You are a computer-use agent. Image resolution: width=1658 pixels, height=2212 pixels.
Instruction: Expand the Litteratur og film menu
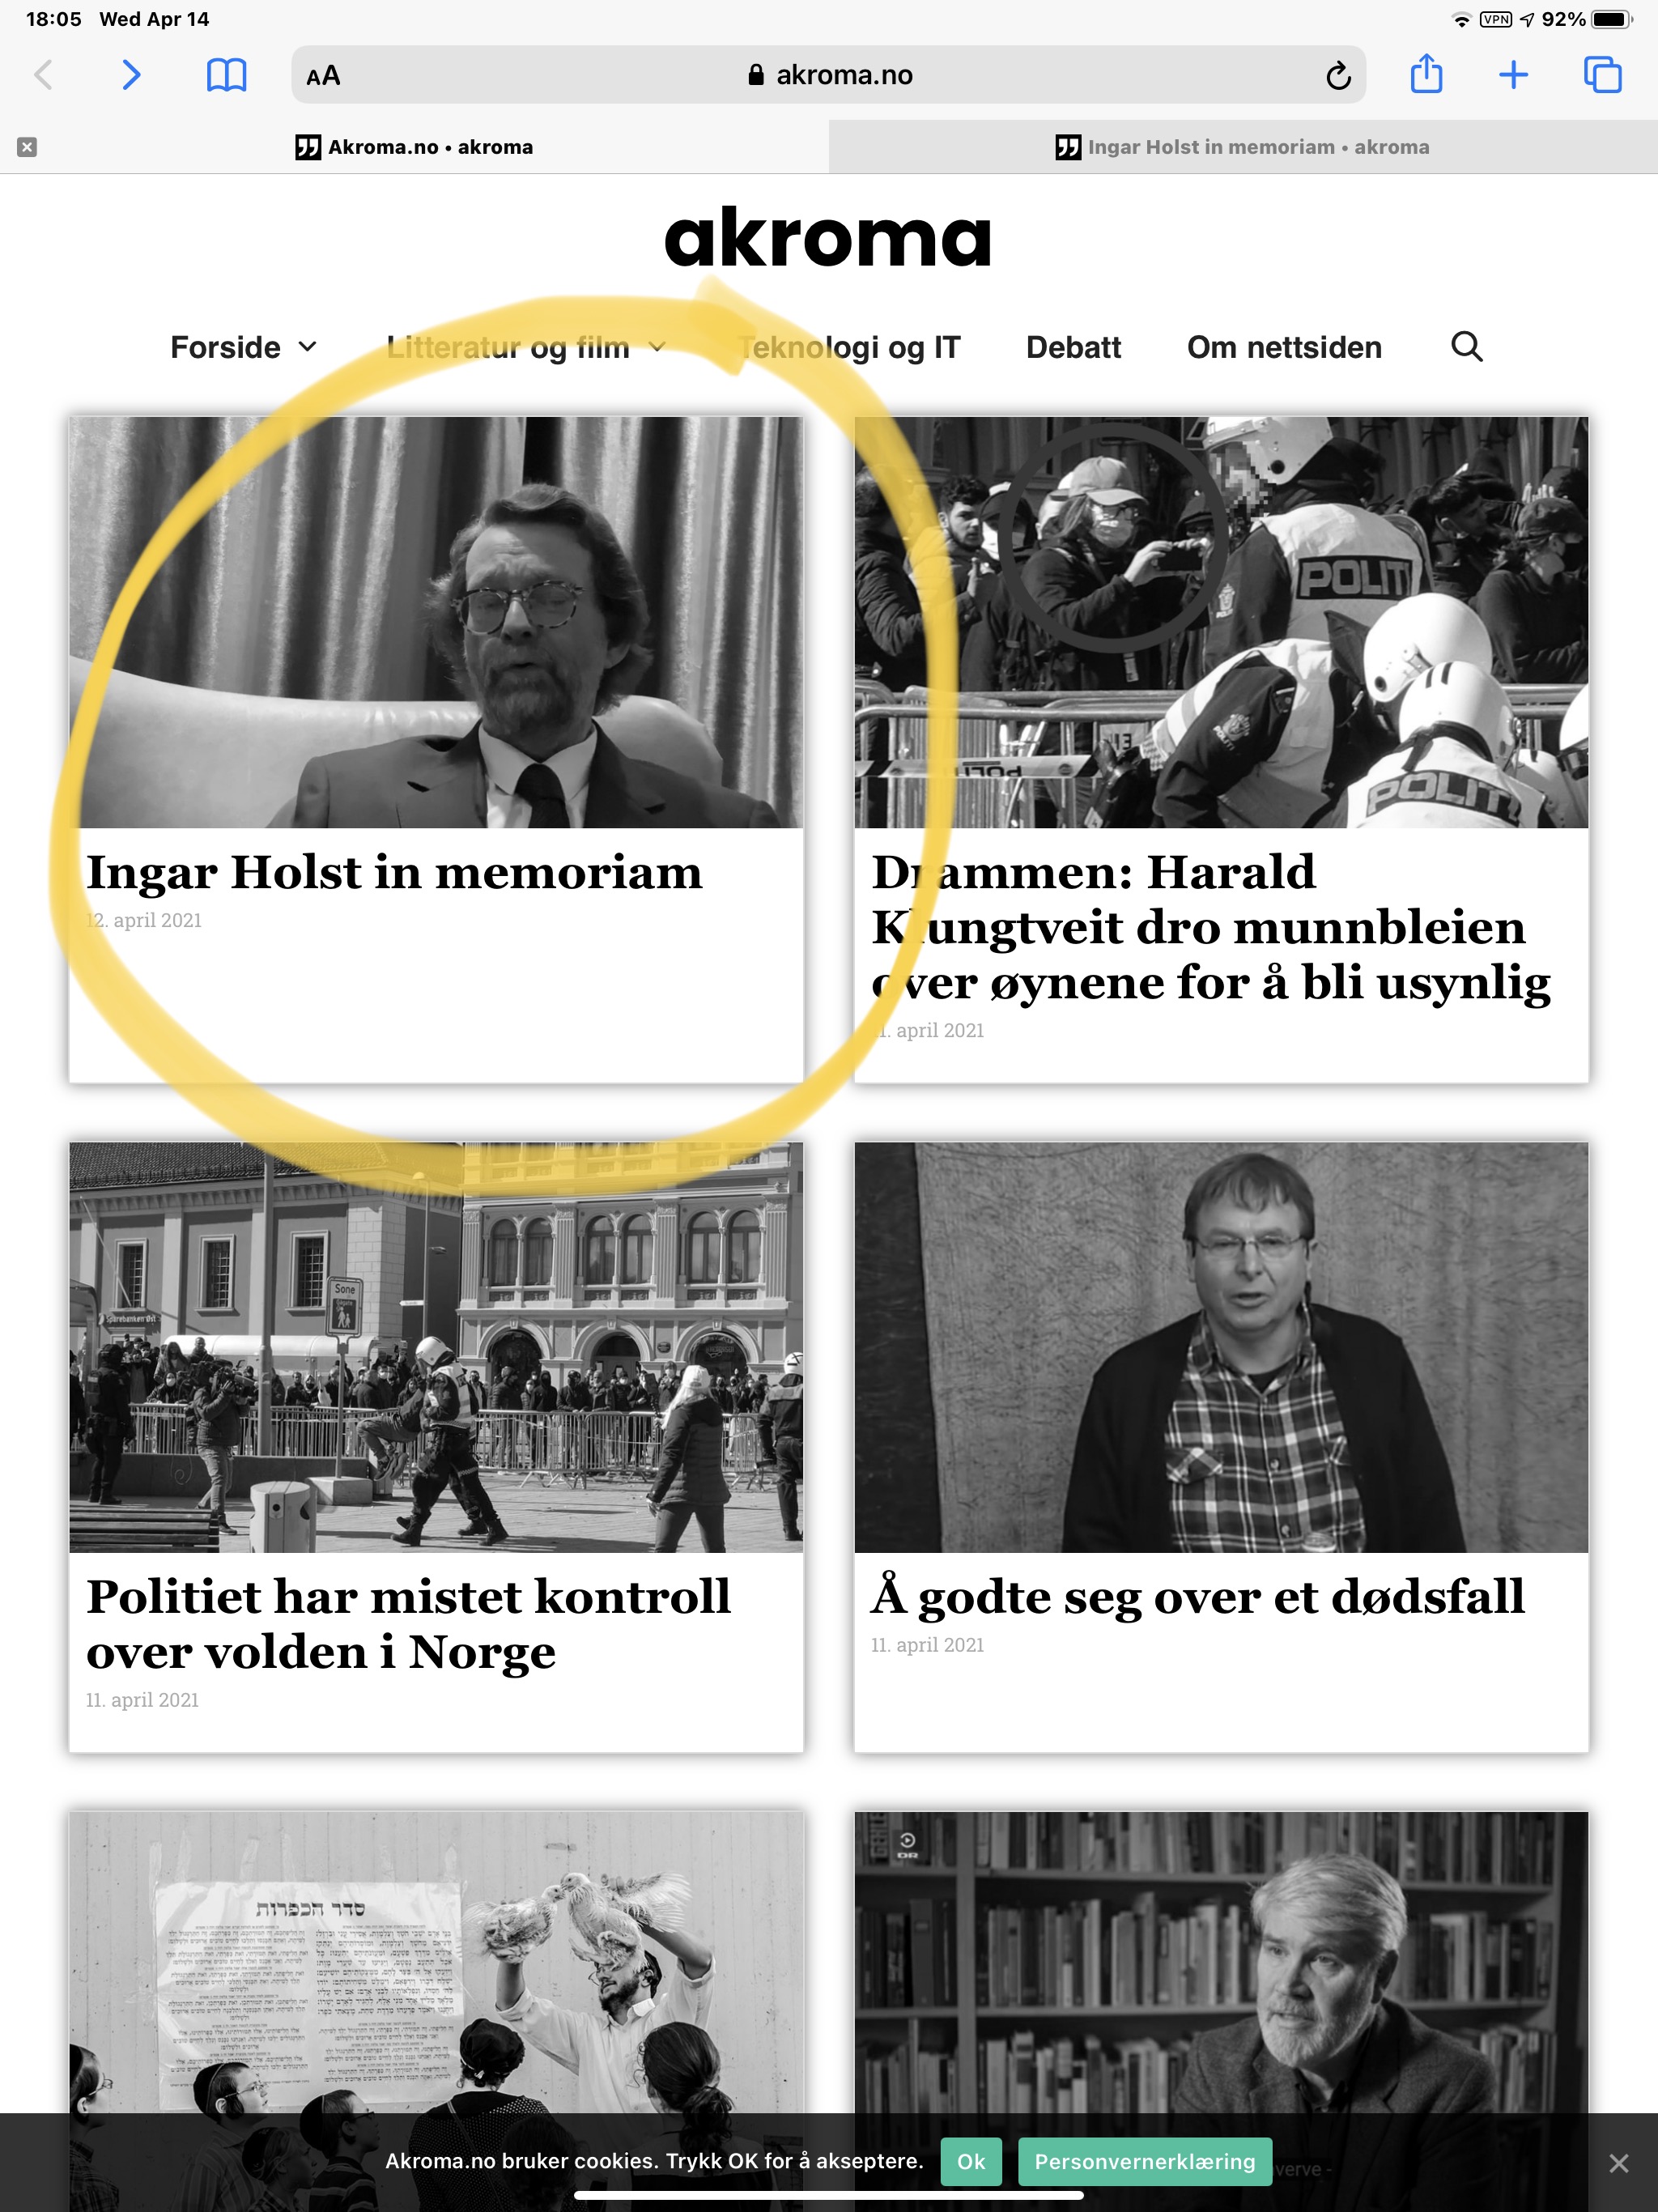tap(526, 347)
